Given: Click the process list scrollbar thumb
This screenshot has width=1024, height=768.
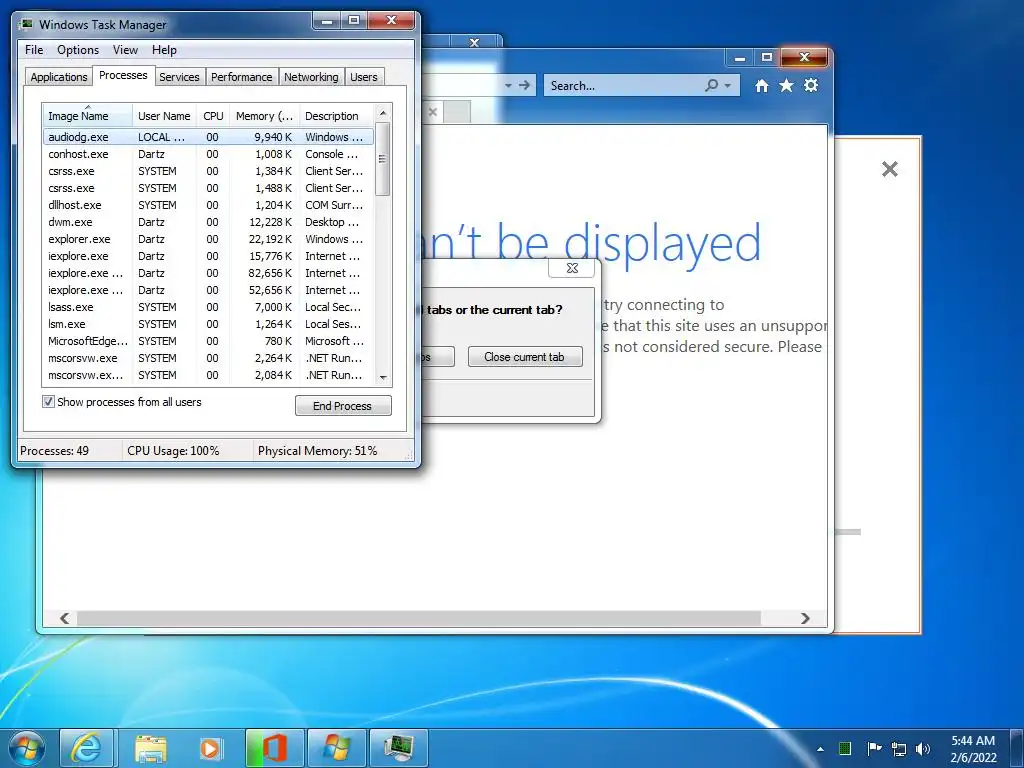Looking at the screenshot, I should [x=383, y=159].
